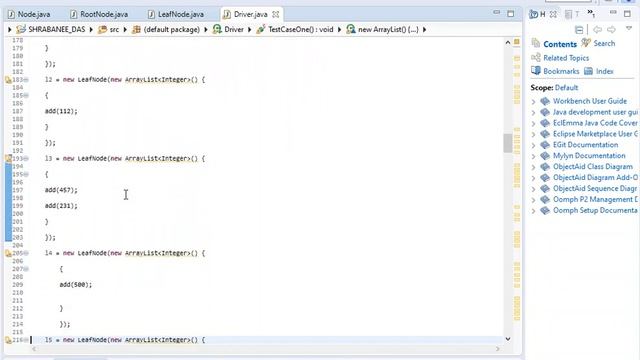The height and width of the screenshot is (360, 640).
Task: Open ObjectAid Sequence Diagram book
Action: click(595, 189)
